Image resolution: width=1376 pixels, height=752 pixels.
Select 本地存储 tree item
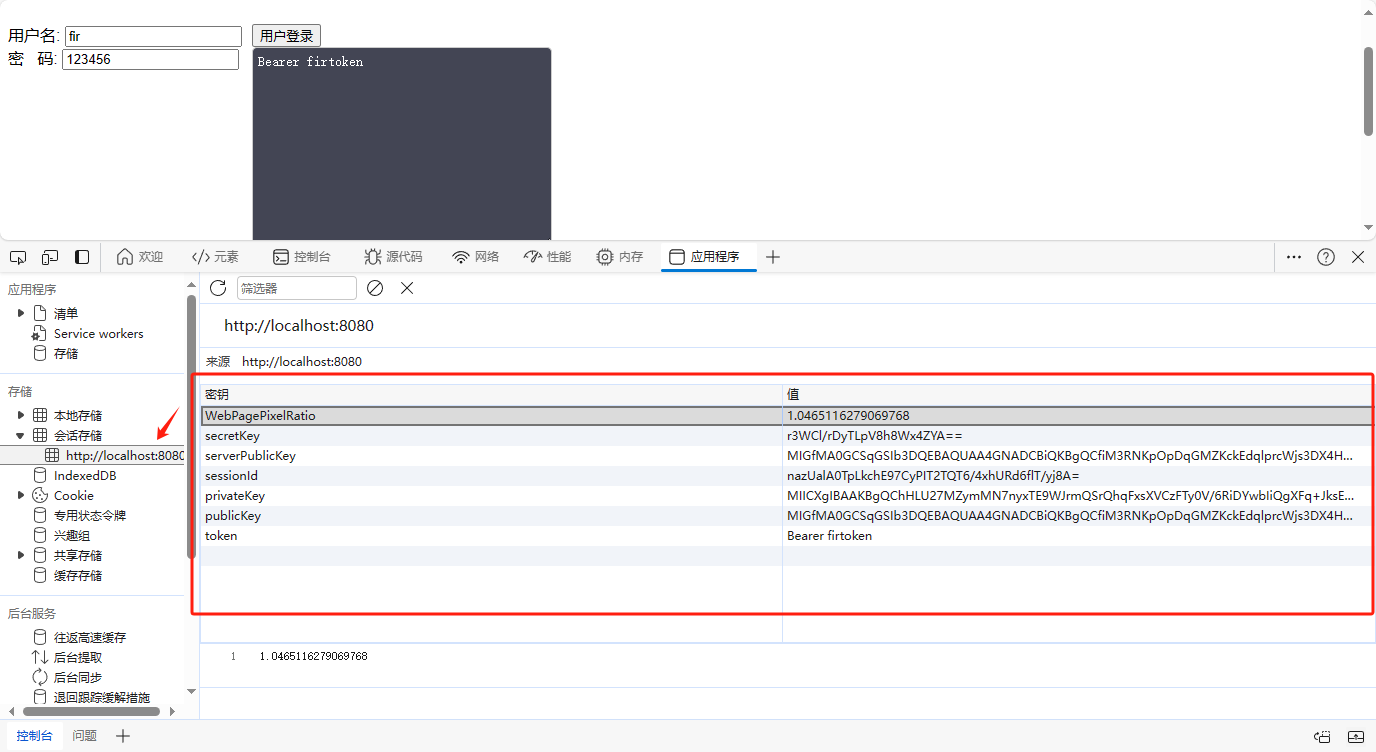[x=78, y=415]
